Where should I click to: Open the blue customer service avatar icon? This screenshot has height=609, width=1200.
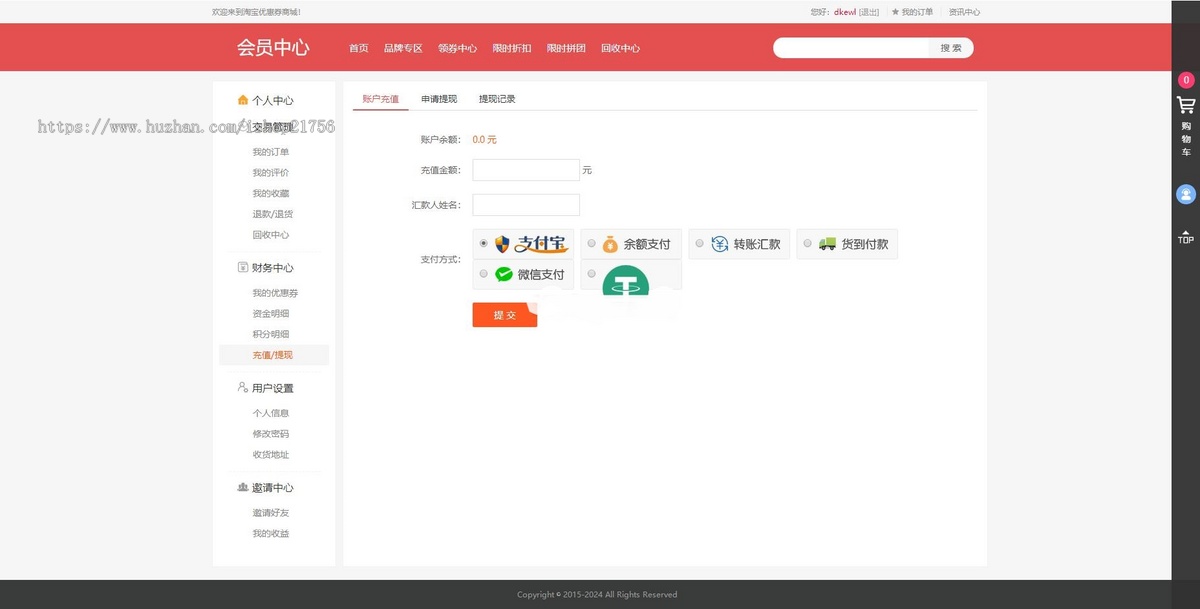click(1186, 195)
